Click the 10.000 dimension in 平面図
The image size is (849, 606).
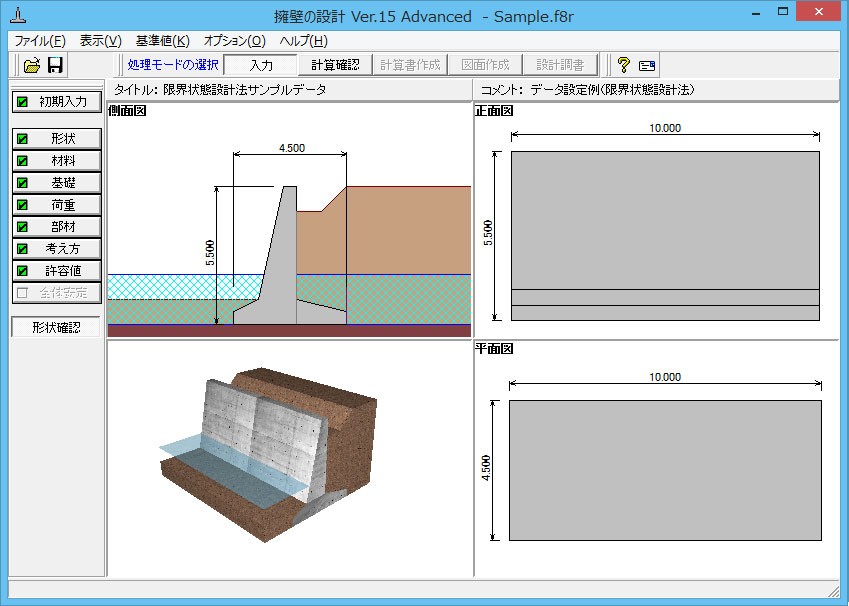coord(665,377)
